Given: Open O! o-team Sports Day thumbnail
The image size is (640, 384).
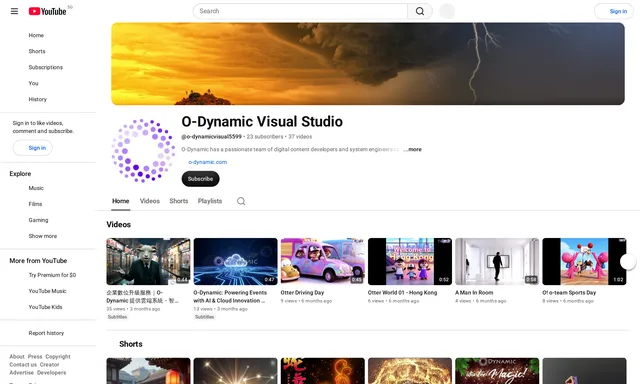Looking at the screenshot, I should click(x=584, y=262).
